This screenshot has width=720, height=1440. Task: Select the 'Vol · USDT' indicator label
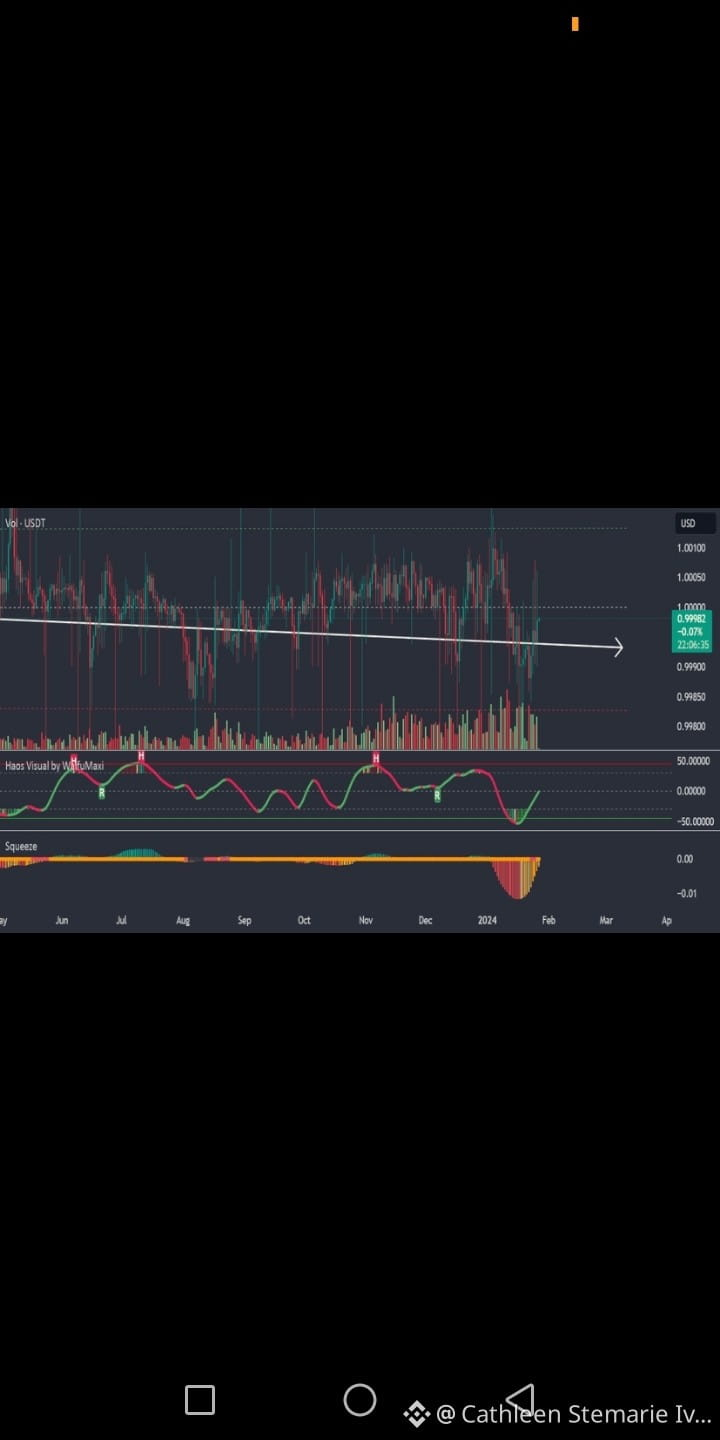click(25, 522)
